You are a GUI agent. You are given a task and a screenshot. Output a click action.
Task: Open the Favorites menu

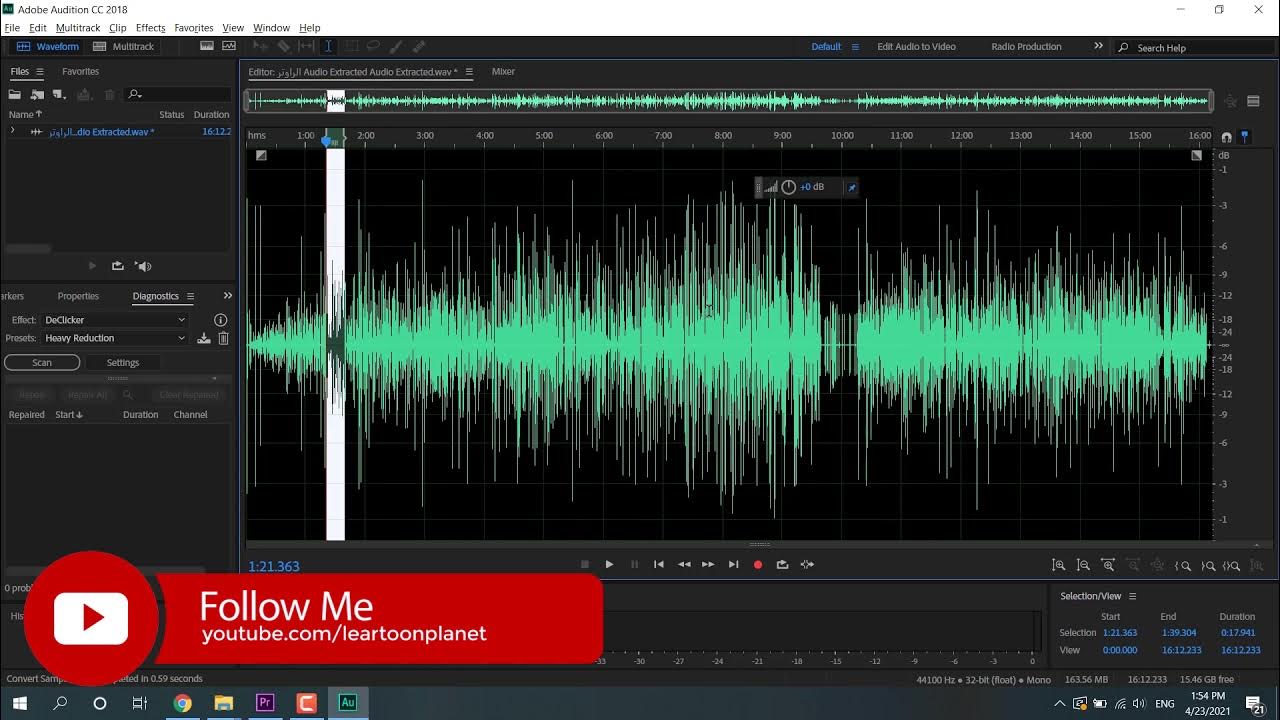(x=193, y=28)
